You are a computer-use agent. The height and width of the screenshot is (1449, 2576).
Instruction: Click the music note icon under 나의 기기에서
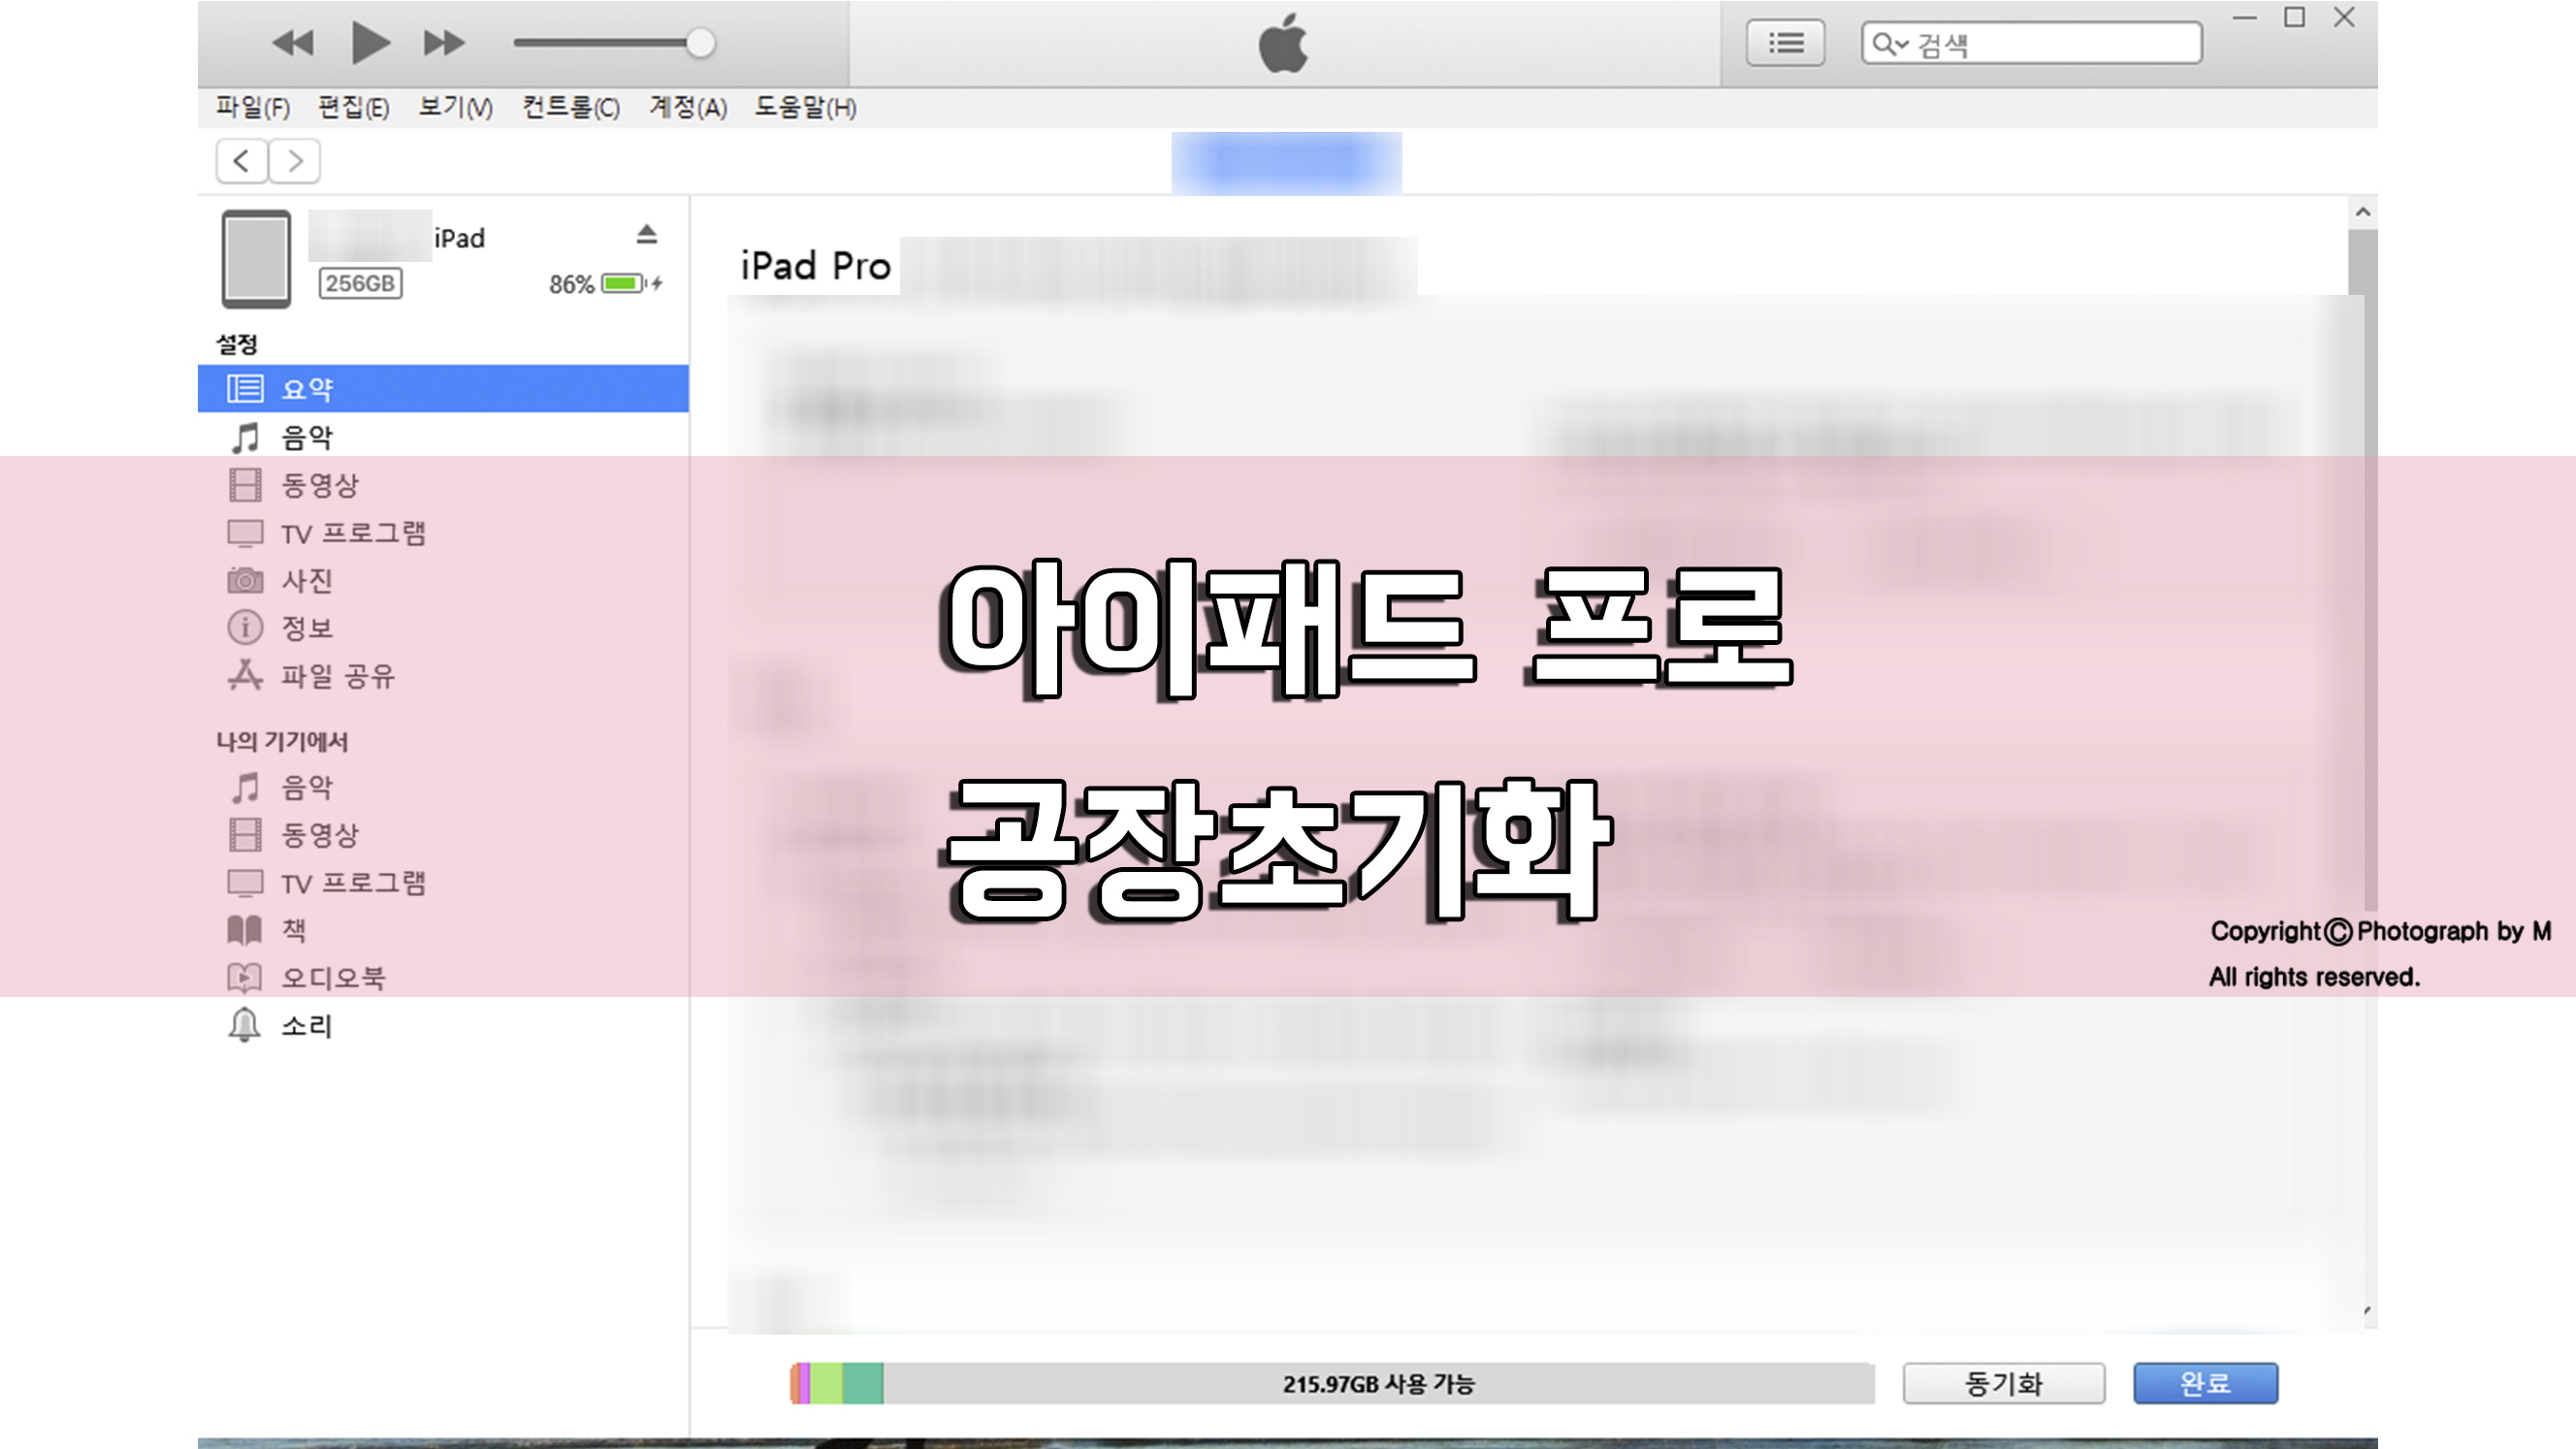pyautogui.click(x=245, y=787)
